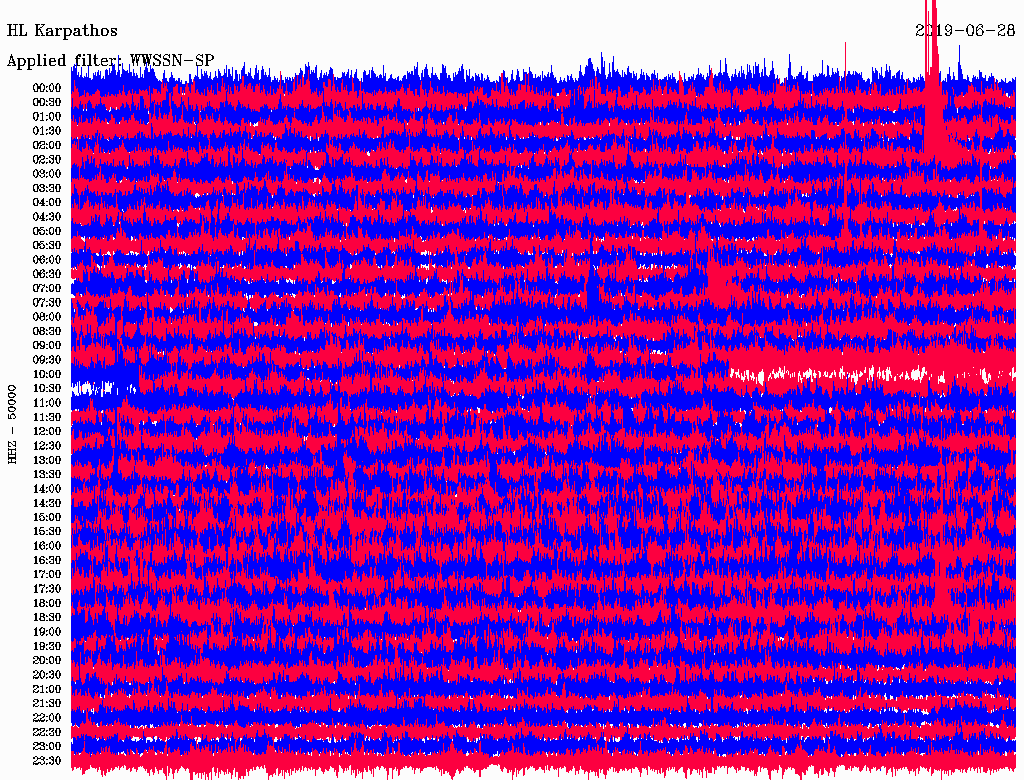Select the 04:30 time label
The width and height of the screenshot is (1024, 780).
[x=47, y=217]
